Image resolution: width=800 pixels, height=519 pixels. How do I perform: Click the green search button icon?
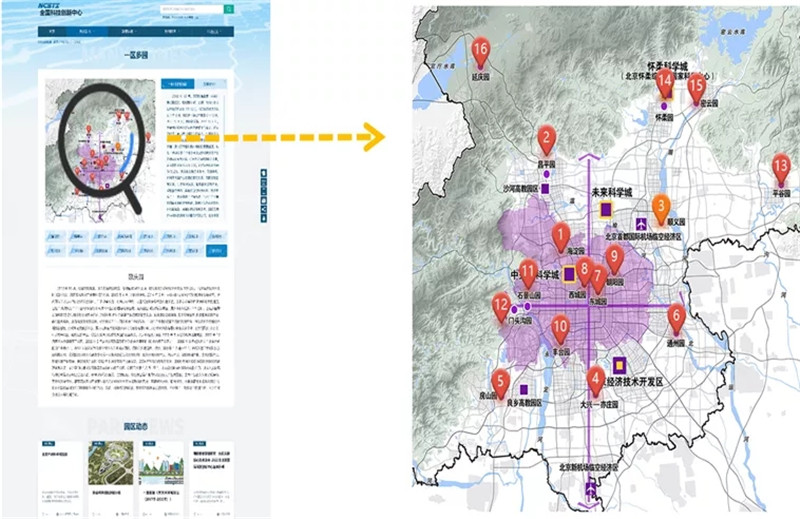pos(229,9)
